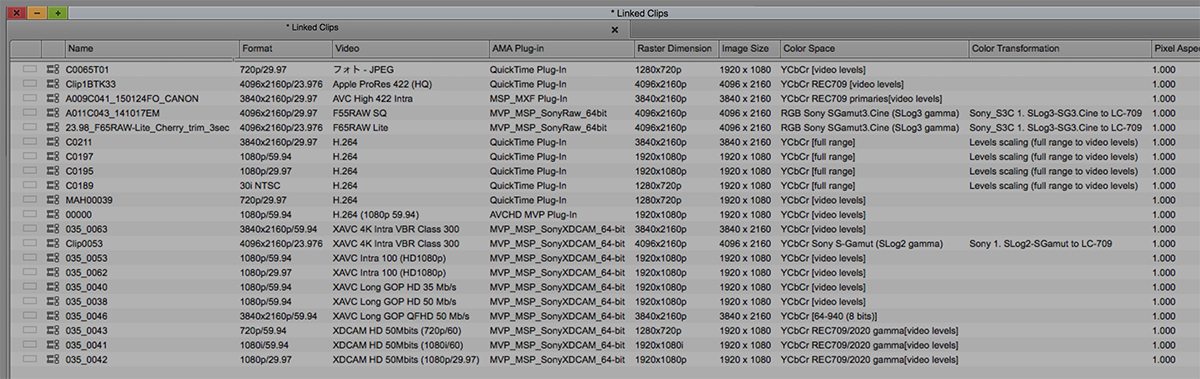Click the clip name 23.98_F65RAW-Lite_Cherry_trim_3sec
The image size is (1200, 379).
[x=148, y=128]
